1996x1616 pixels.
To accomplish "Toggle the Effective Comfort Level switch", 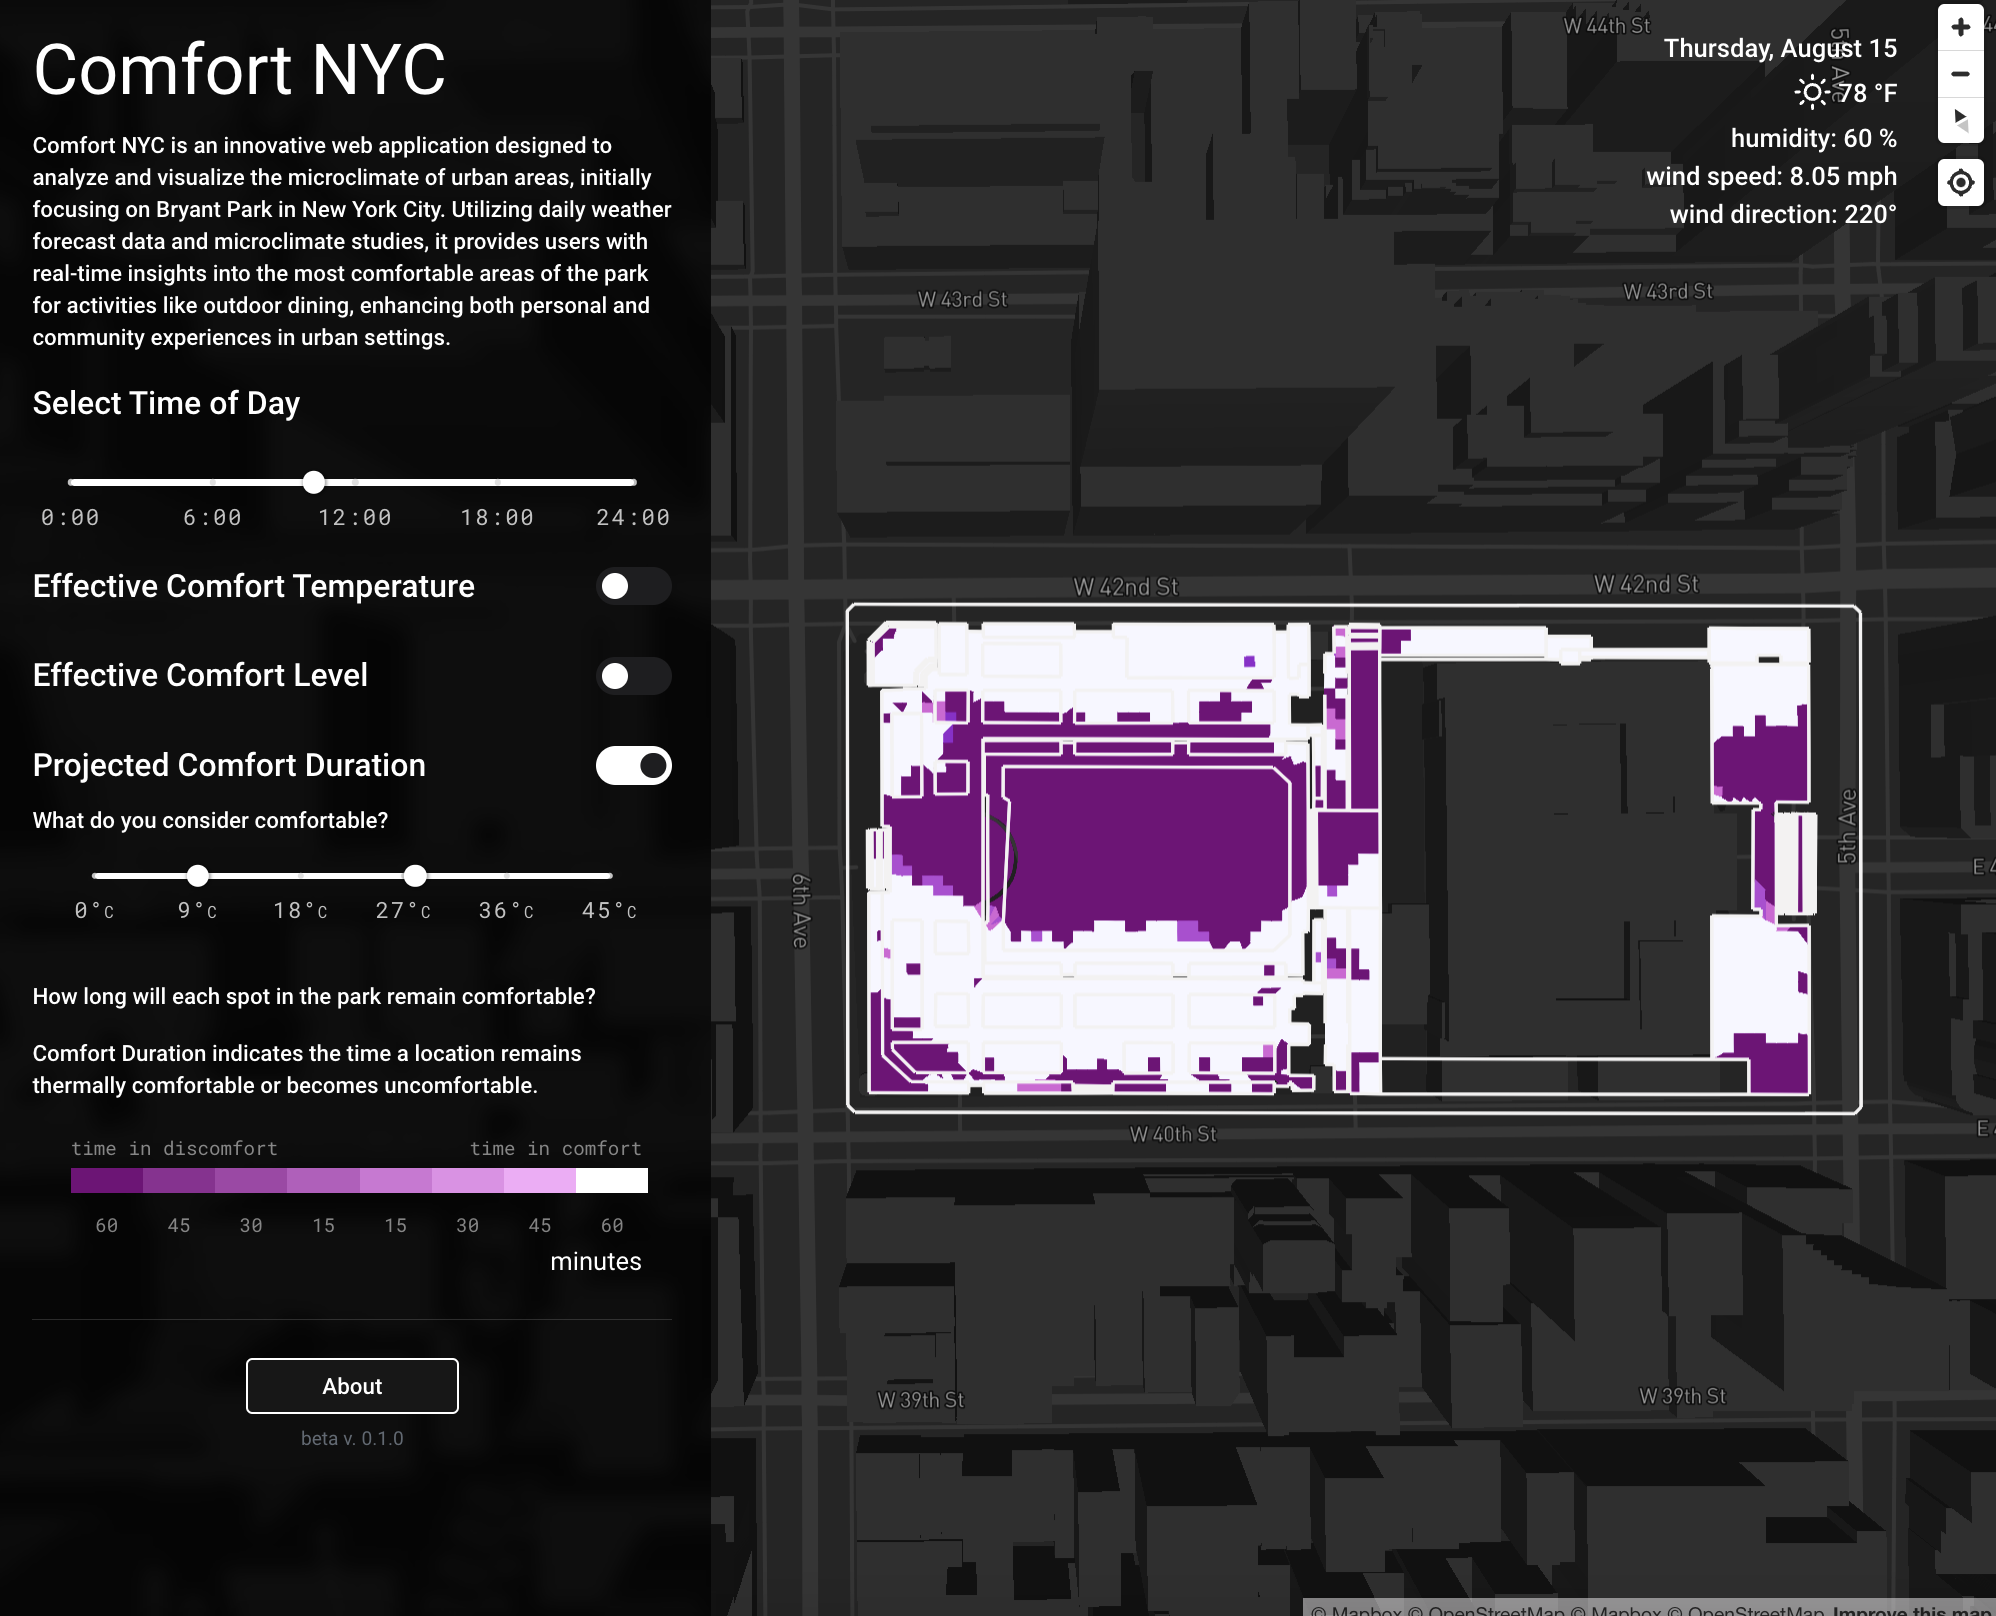I will point(633,674).
